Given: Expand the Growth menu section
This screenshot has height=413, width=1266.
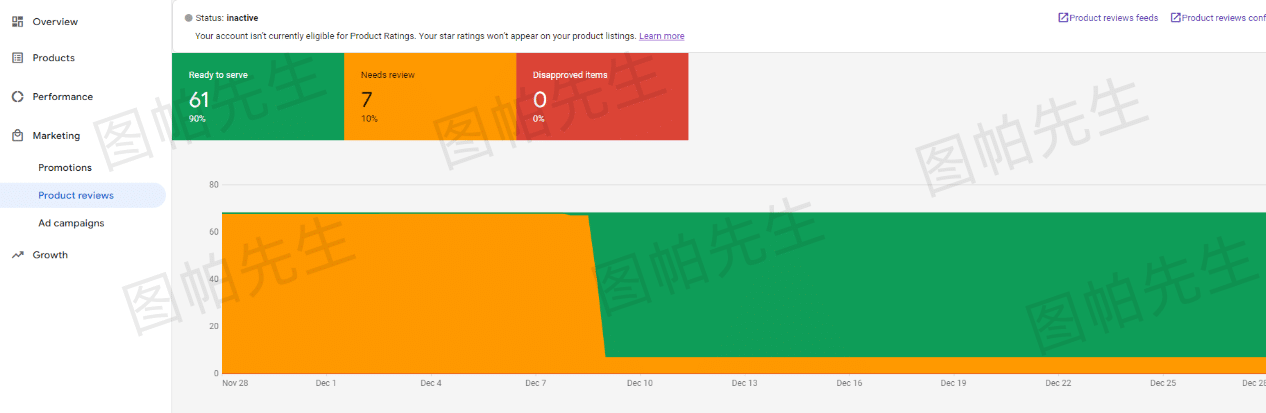Looking at the screenshot, I should [x=50, y=255].
